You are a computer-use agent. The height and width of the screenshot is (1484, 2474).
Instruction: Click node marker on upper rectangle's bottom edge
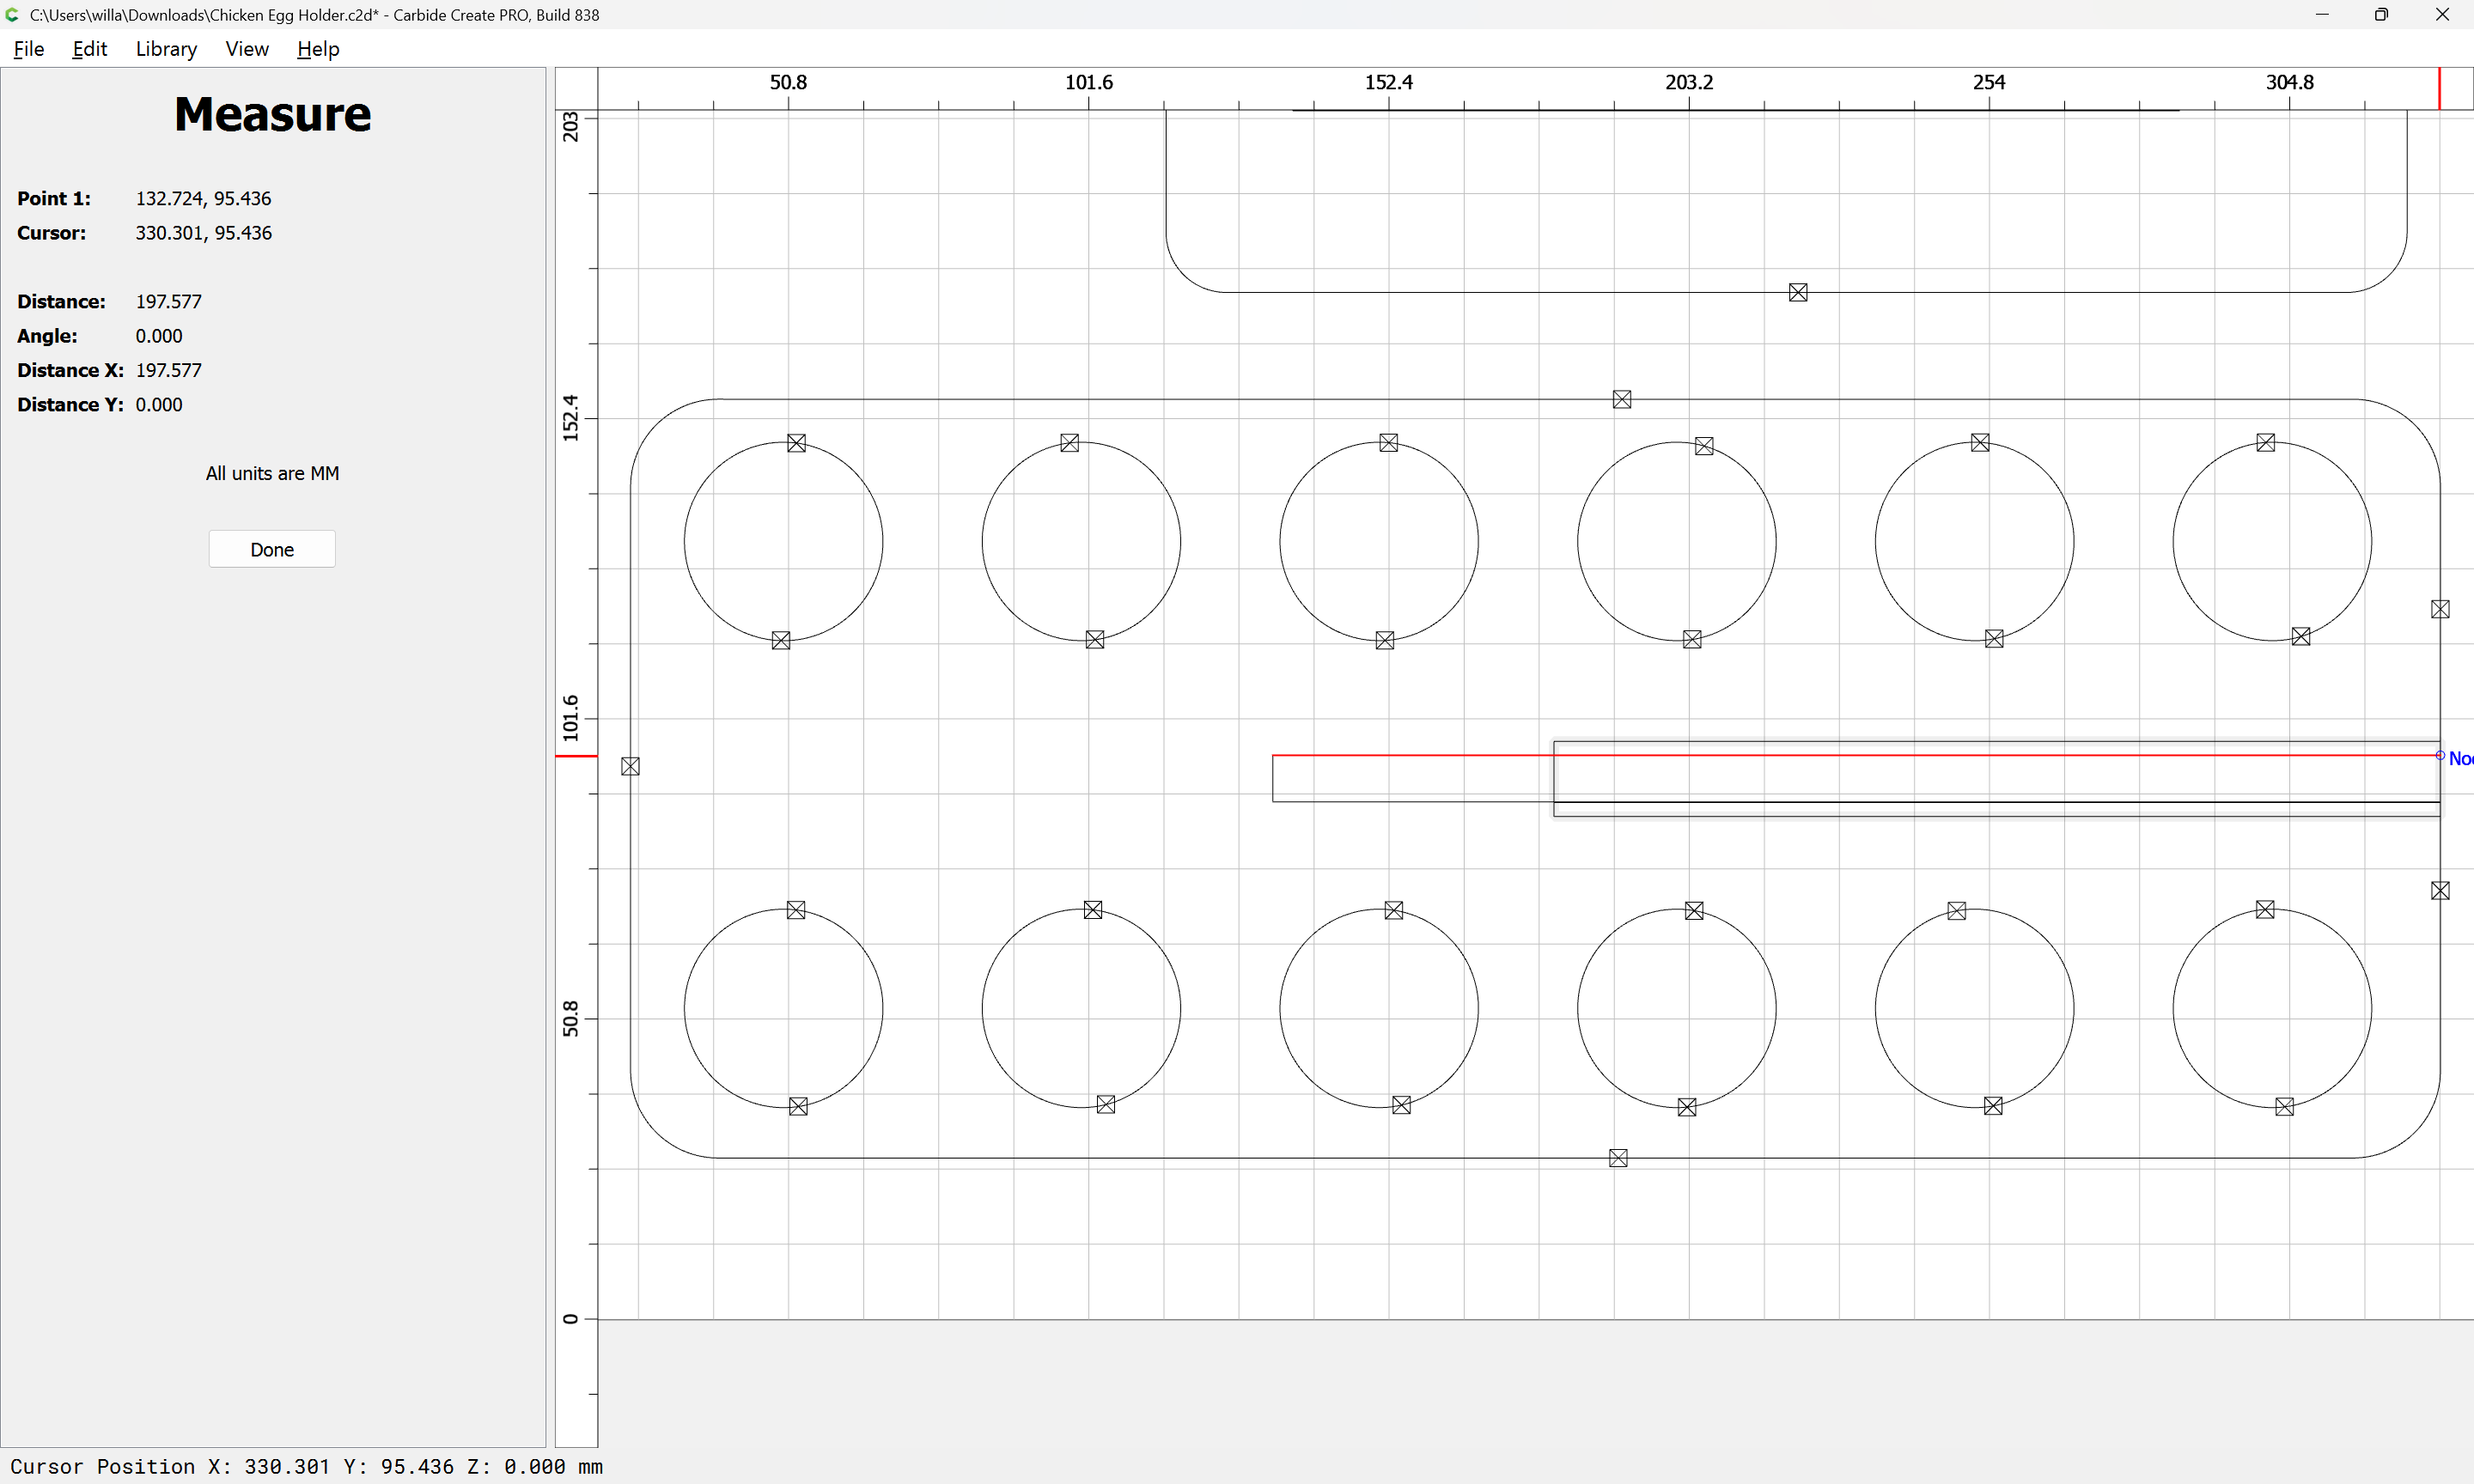tap(1798, 292)
